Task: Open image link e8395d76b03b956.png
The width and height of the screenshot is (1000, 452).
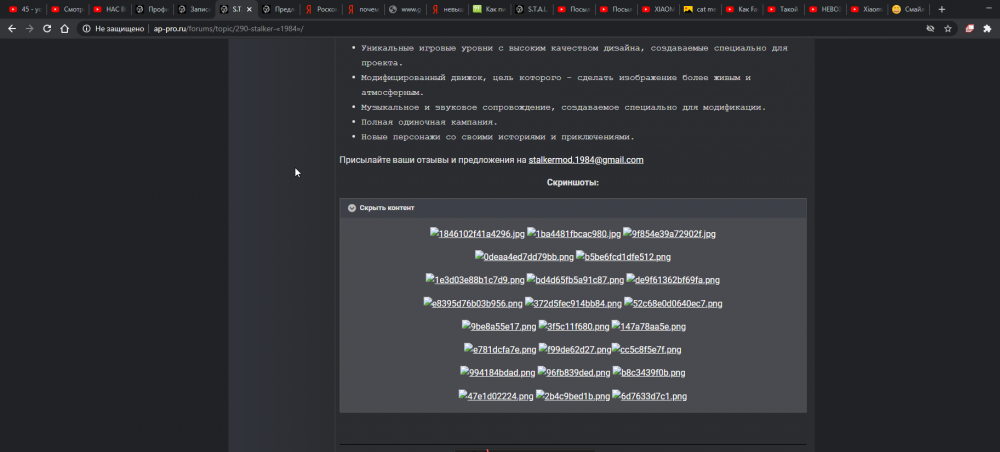Action: pyautogui.click(x=473, y=303)
